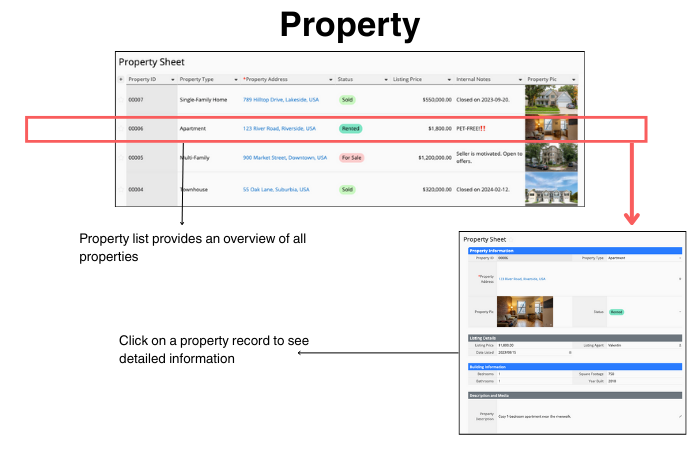Open the Property Type column dropdown arrow
The image size is (700, 450).
236,79
